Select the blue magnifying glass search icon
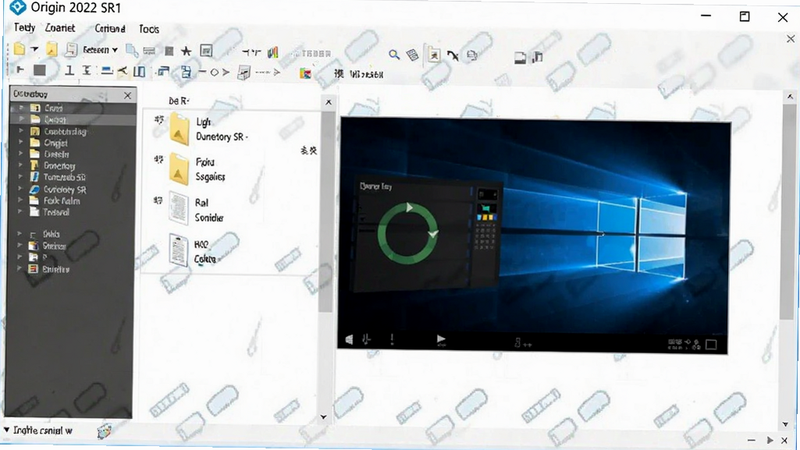800x450 pixels. pyautogui.click(x=394, y=54)
